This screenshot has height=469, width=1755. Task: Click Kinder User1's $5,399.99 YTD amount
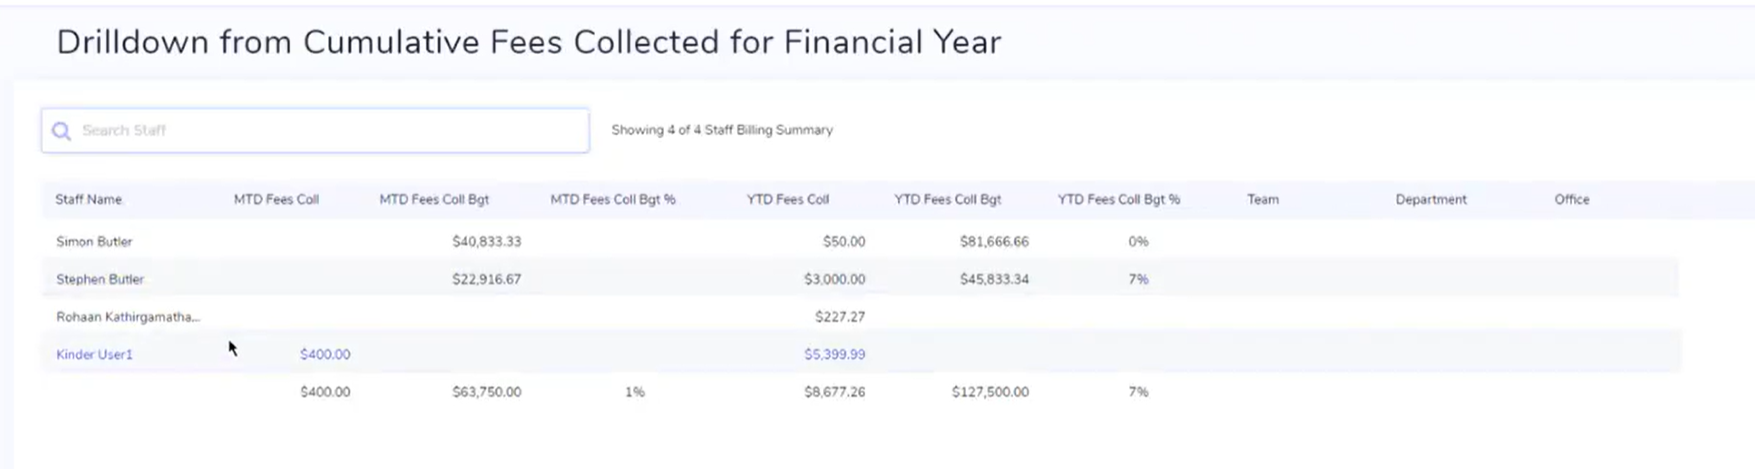click(835, 355)
